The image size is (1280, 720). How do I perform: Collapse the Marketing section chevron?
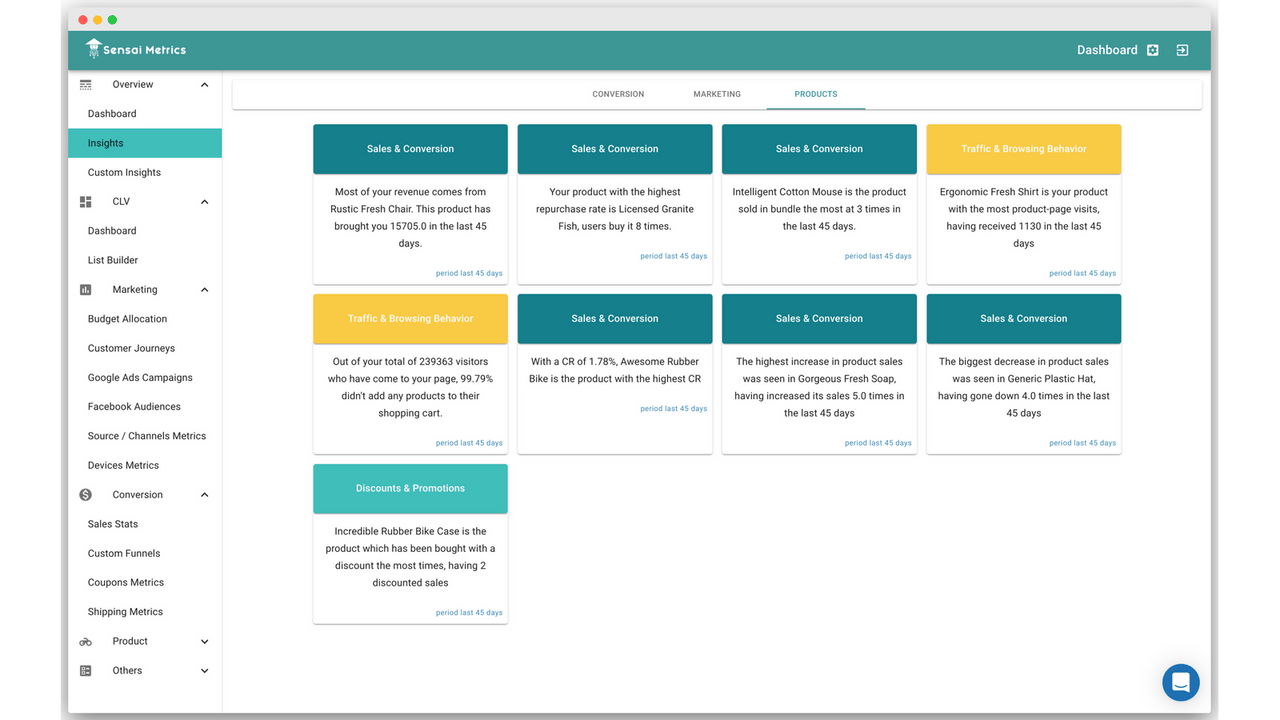pos(205,289)
